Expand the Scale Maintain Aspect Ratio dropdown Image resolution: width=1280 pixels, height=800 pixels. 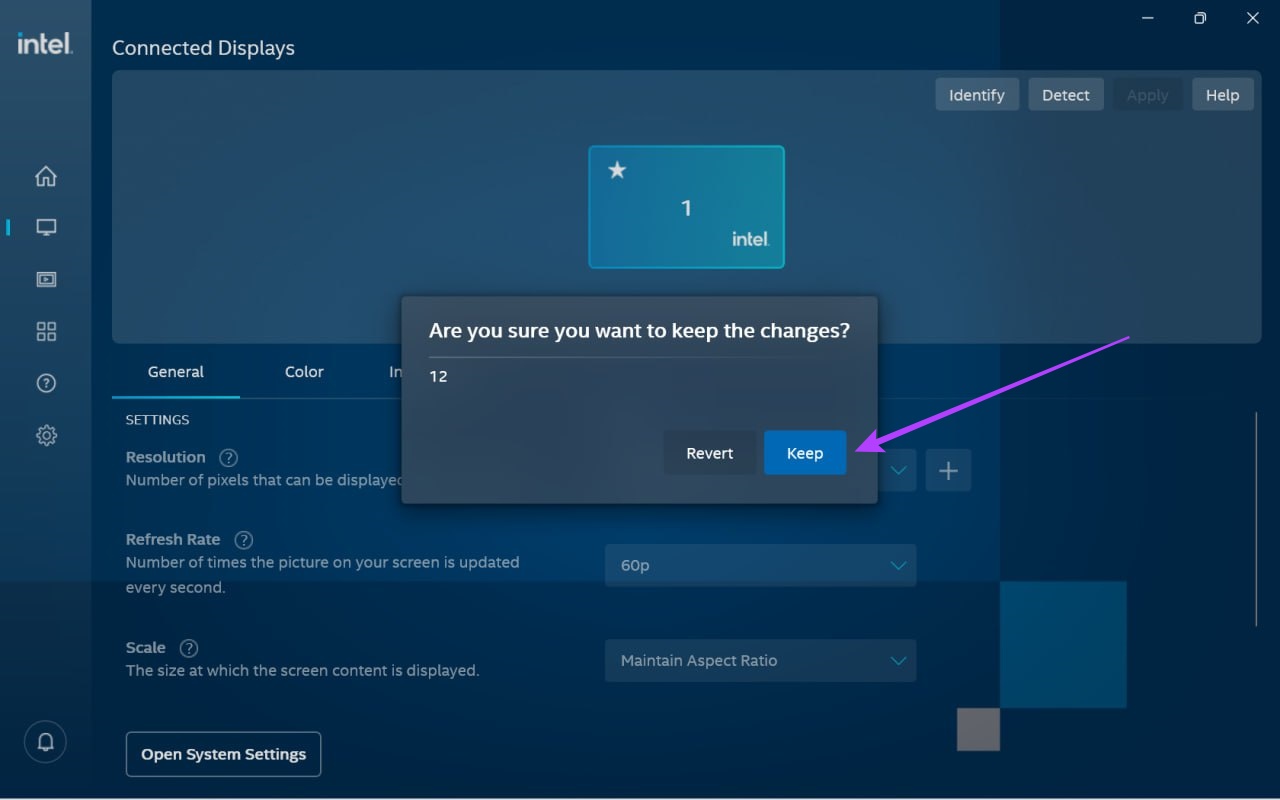click(760, 660)
